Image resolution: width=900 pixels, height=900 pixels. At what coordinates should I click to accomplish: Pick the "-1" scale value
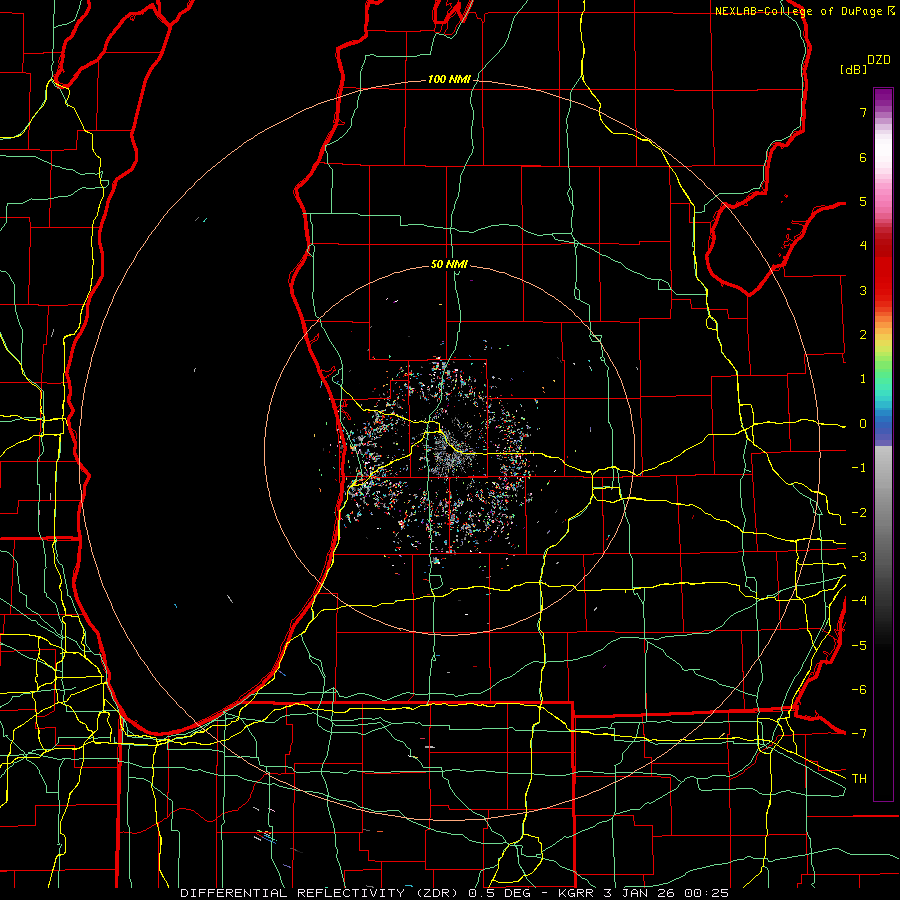point(859,468)
